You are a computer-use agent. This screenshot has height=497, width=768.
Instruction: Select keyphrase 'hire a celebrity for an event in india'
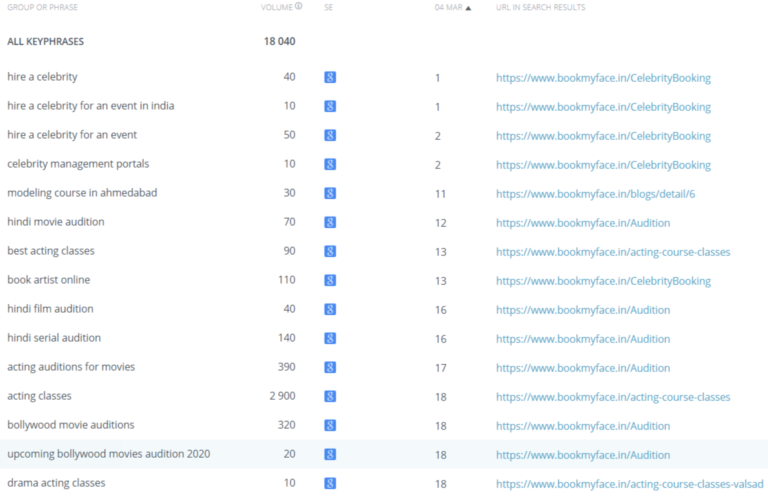(x=91, y=106)
